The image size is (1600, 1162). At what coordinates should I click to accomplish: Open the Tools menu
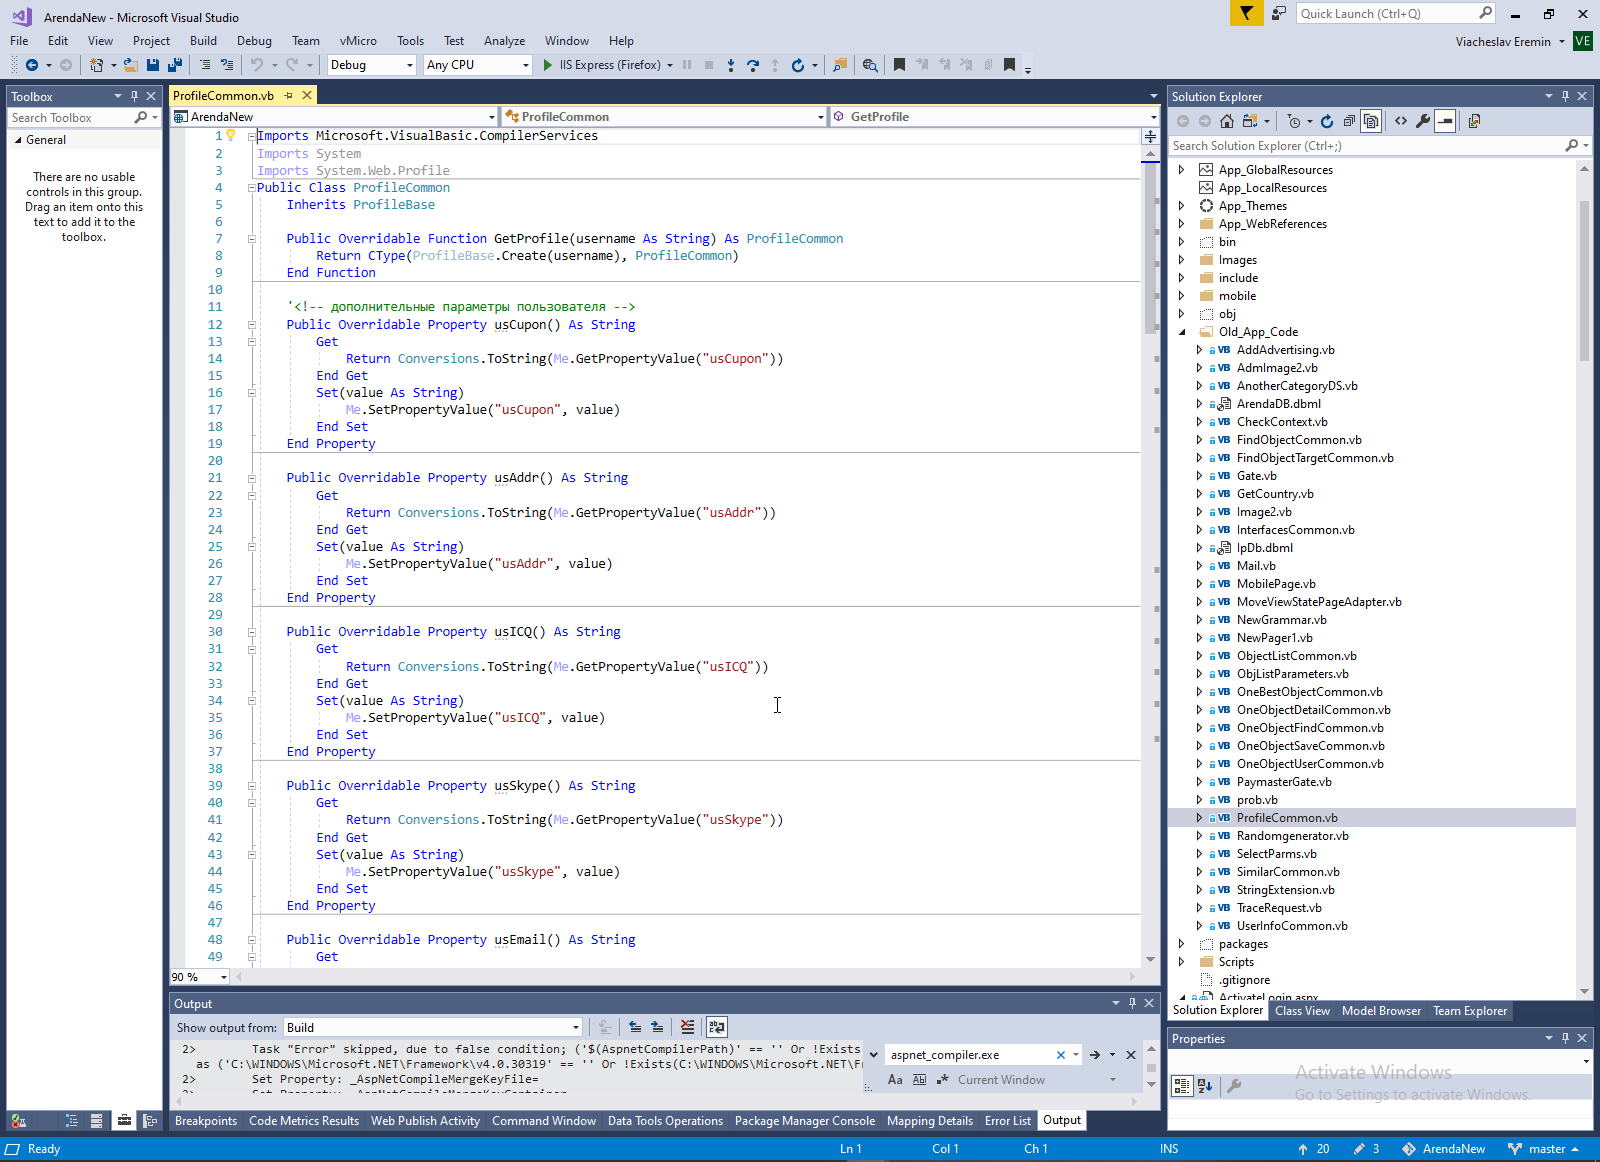pos(410,41)
